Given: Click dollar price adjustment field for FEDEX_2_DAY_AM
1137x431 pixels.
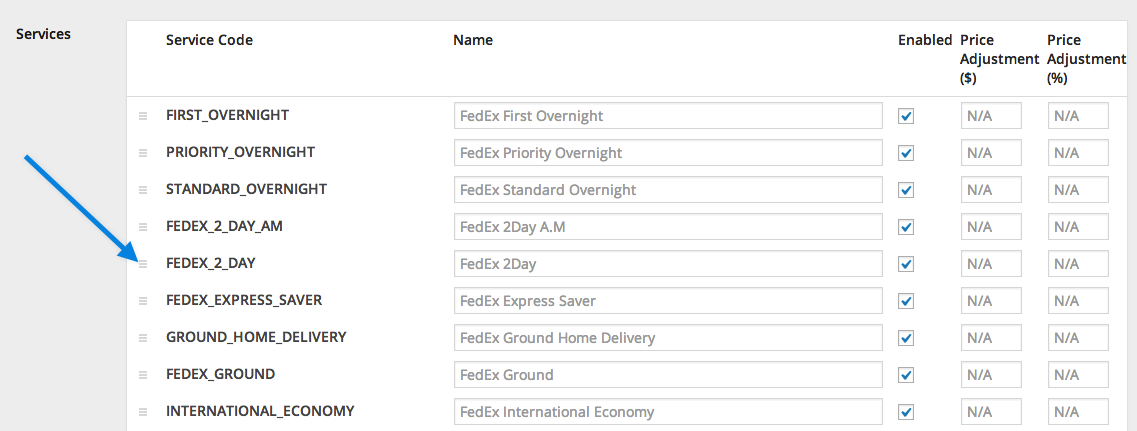Looking at the screenshot, I should [991, 227].
